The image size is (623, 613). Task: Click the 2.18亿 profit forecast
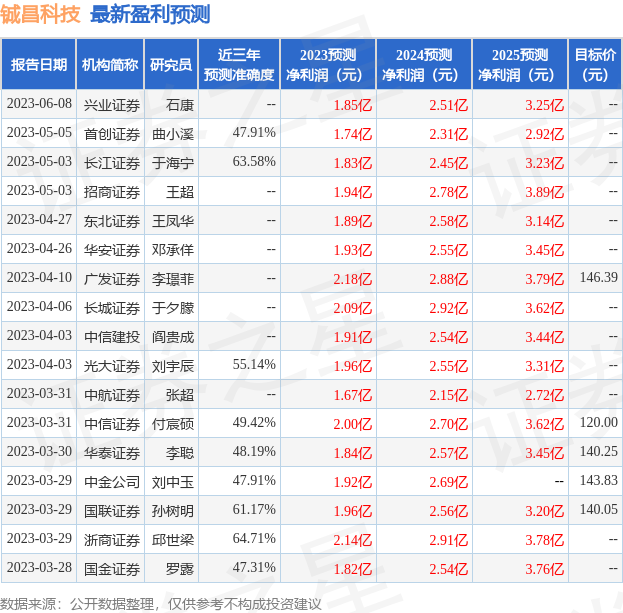click(x=353, y=279)
